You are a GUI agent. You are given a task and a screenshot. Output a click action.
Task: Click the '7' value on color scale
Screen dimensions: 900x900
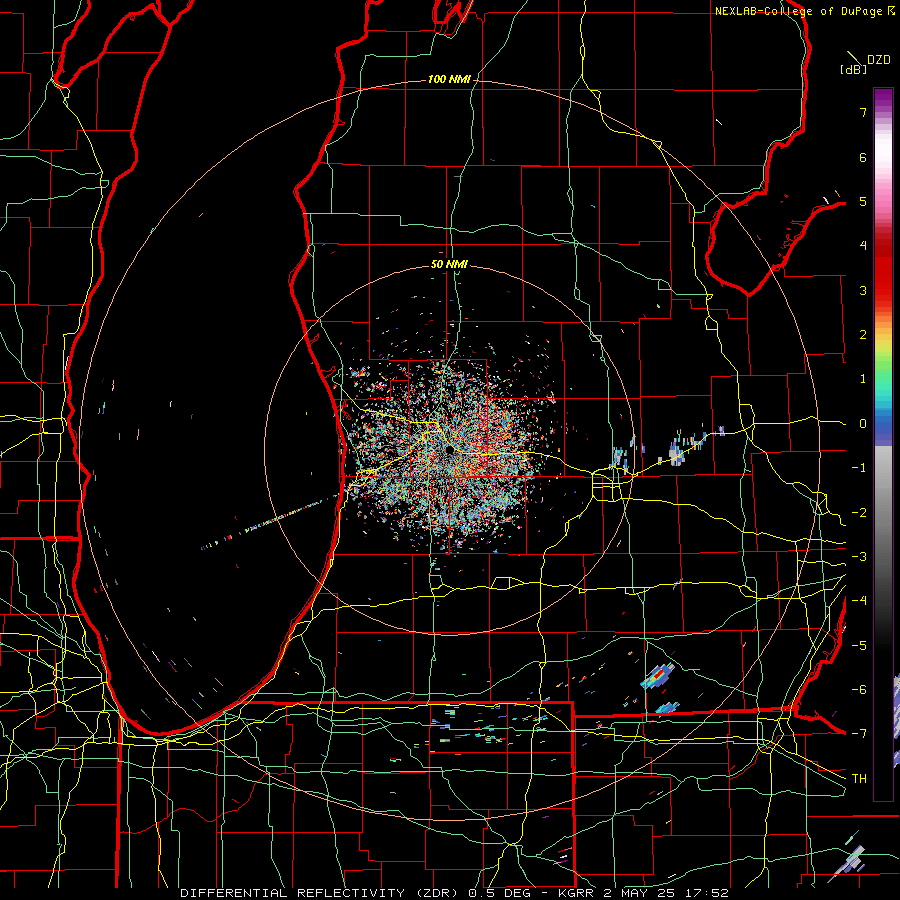point(863,112)
